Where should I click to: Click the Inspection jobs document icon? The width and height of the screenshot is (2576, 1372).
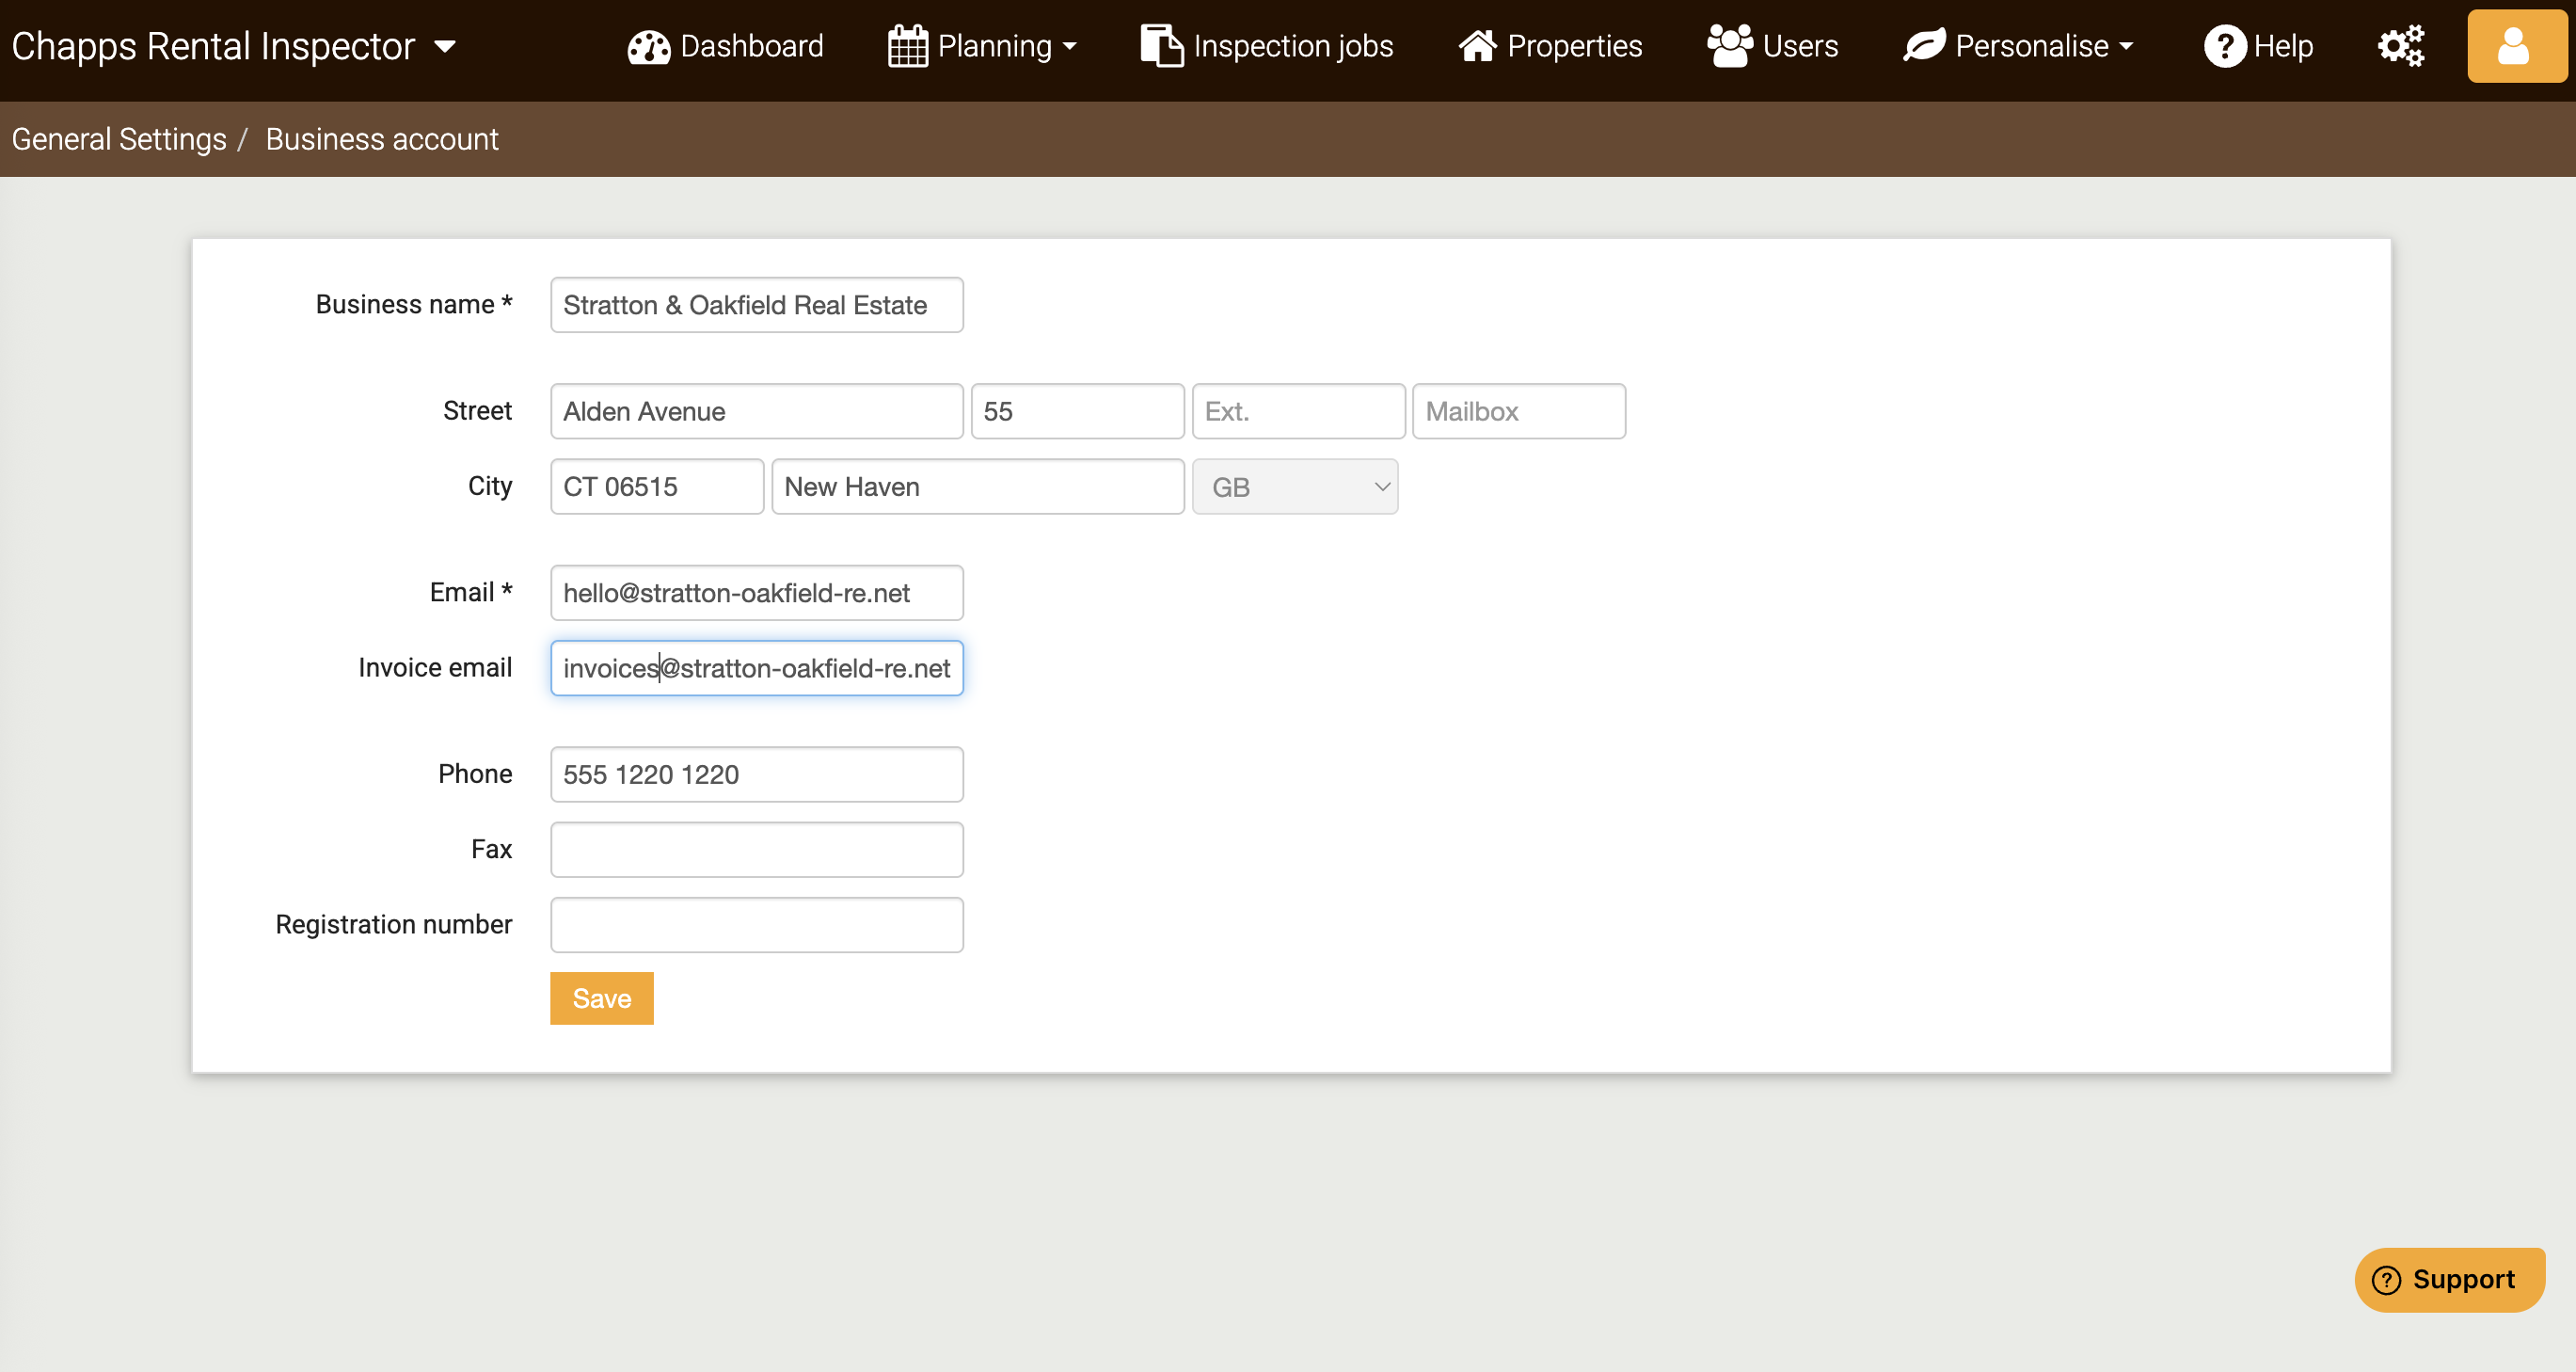click(1161, 47)
